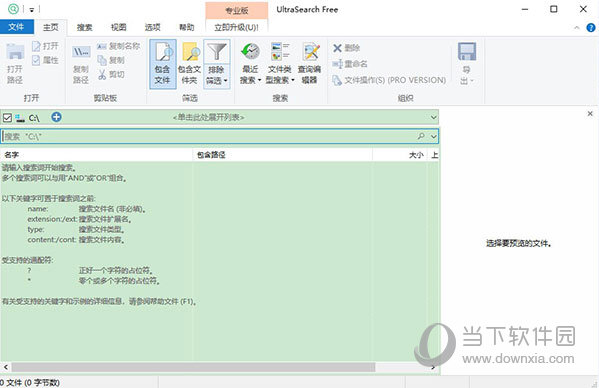Open the 文件 menu tab
Viewport: 599px width, 388px height.
pyautogui.click(x=16, y=27)
